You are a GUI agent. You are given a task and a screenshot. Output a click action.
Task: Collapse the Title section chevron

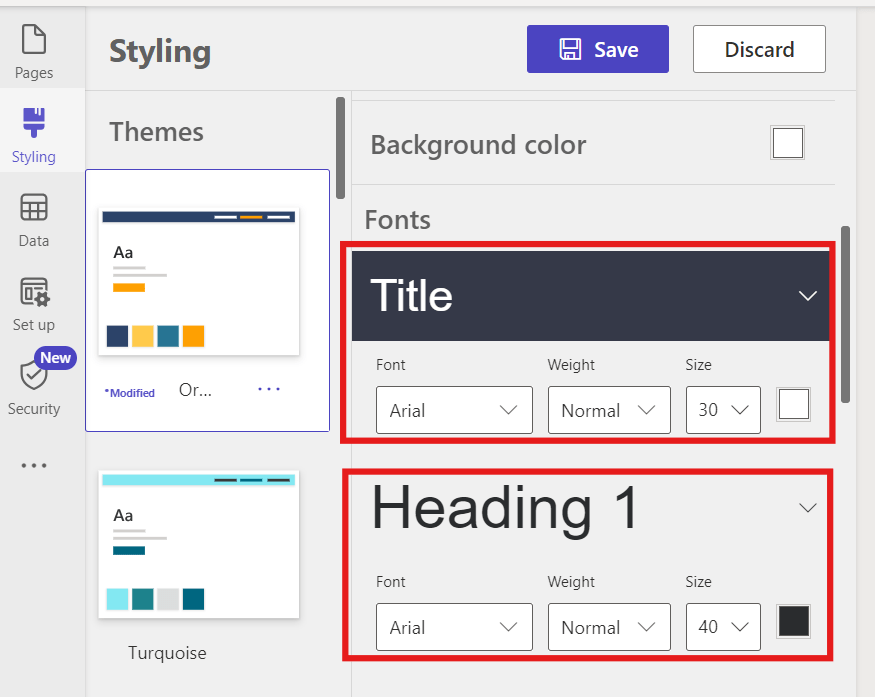[x=808, y=296]
